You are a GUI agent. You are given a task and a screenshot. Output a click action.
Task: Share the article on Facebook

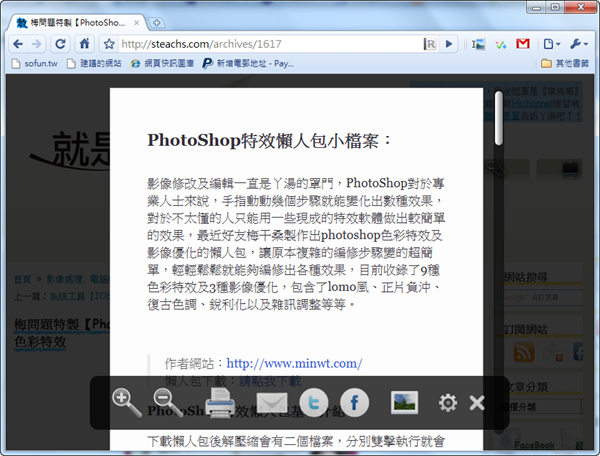(x=354, y=402)
